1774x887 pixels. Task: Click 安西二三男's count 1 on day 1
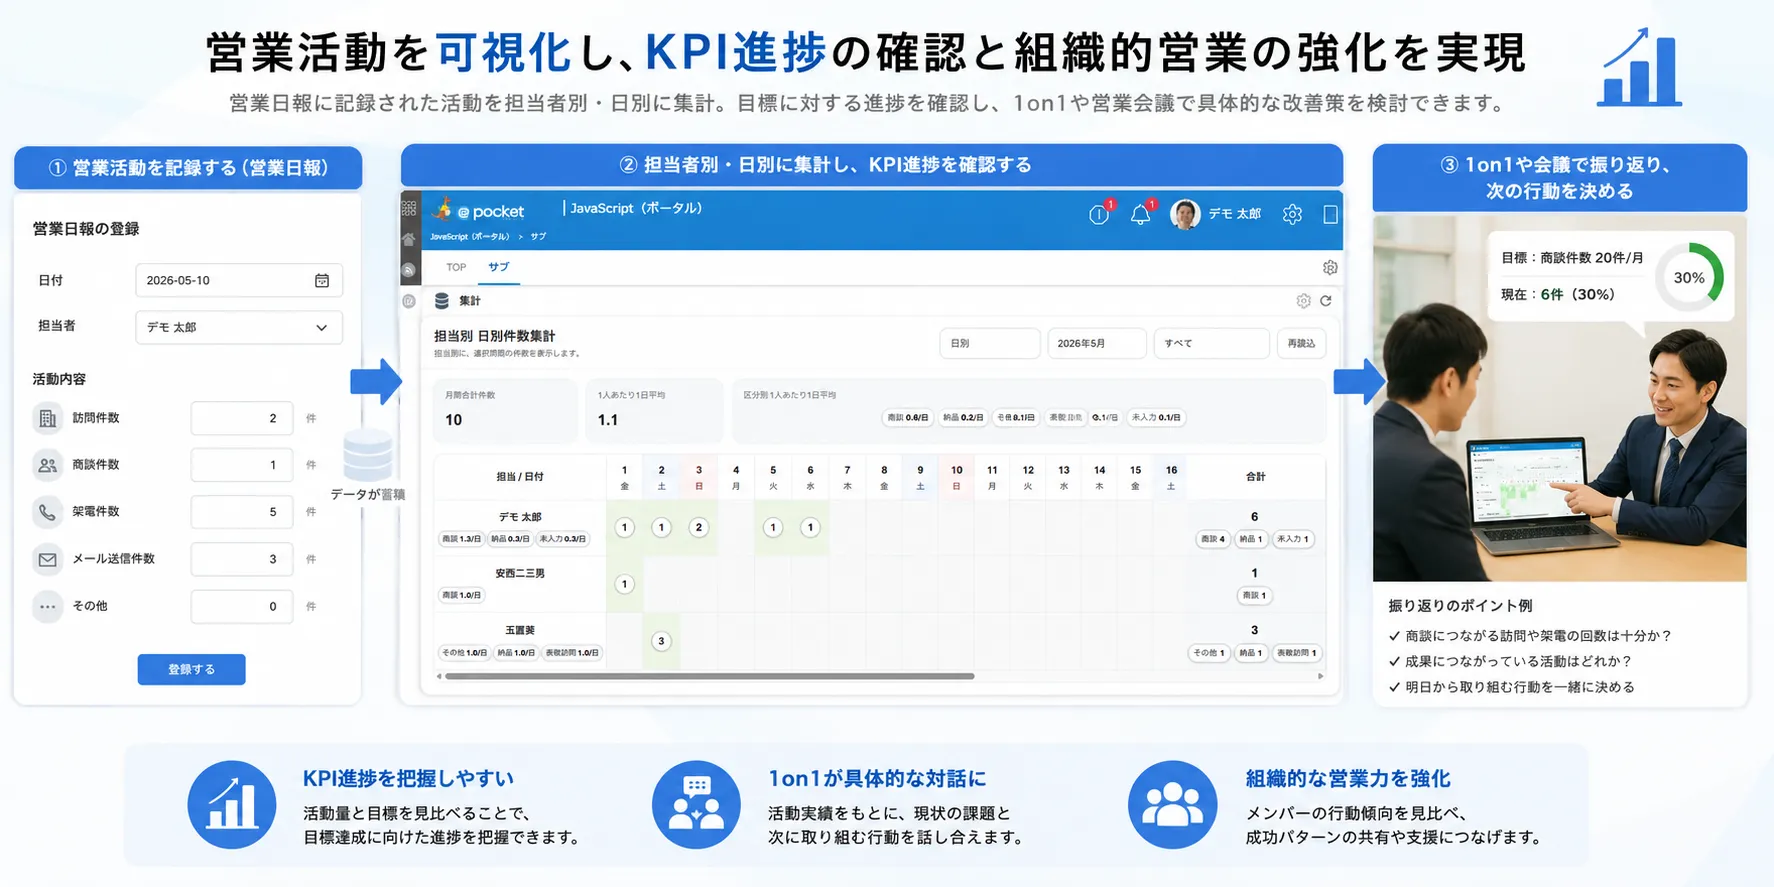coord(625,584)
